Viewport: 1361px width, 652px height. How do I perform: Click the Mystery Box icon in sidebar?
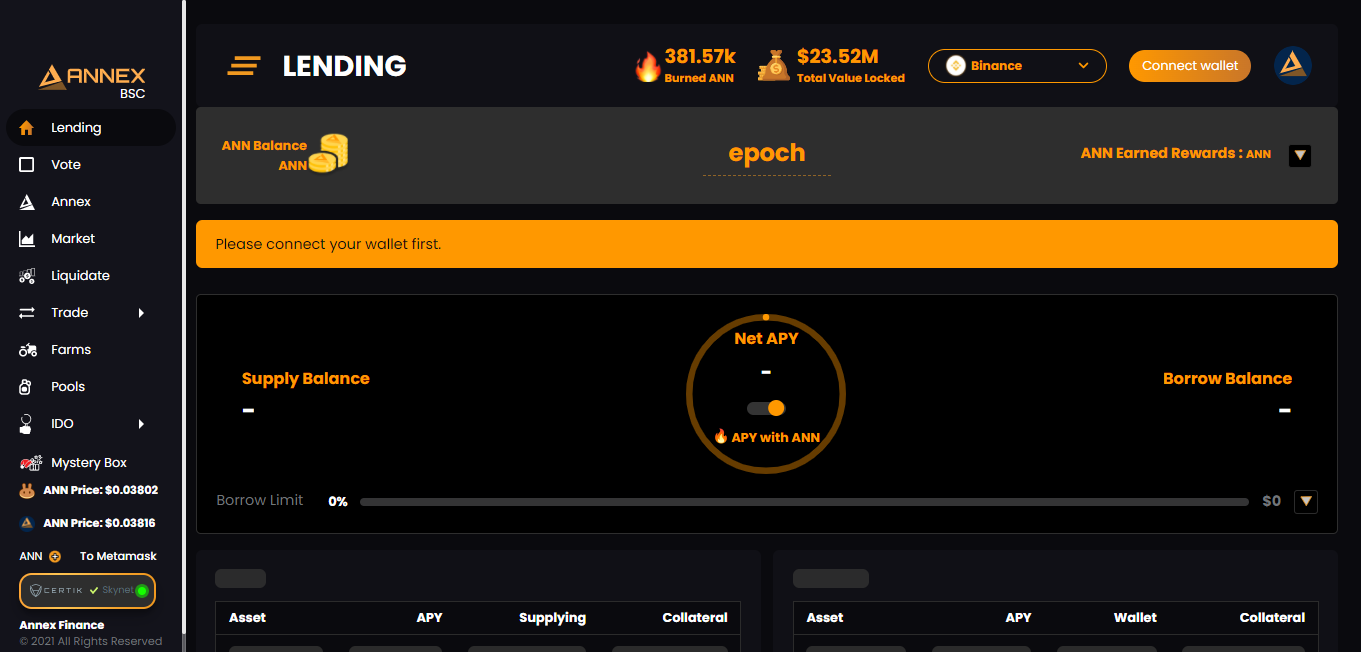30,463
